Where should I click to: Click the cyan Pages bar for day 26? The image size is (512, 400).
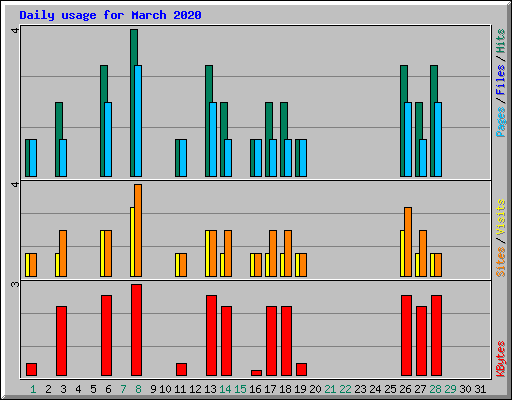coord(408,139)
